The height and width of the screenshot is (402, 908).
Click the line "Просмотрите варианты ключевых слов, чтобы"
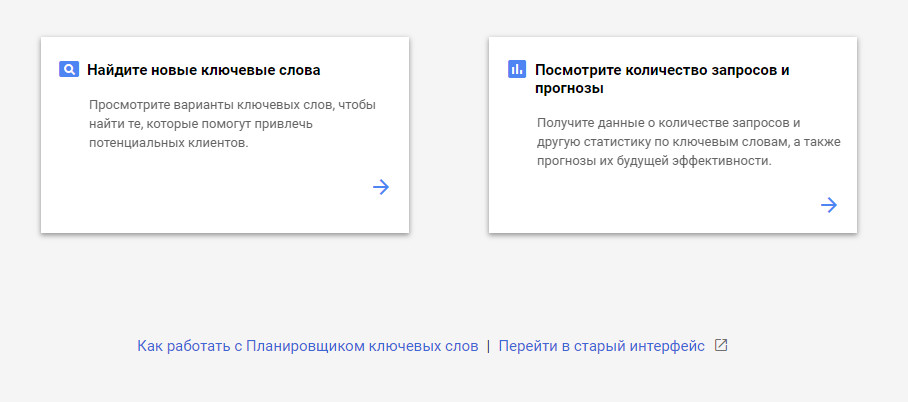coord(232,105)
